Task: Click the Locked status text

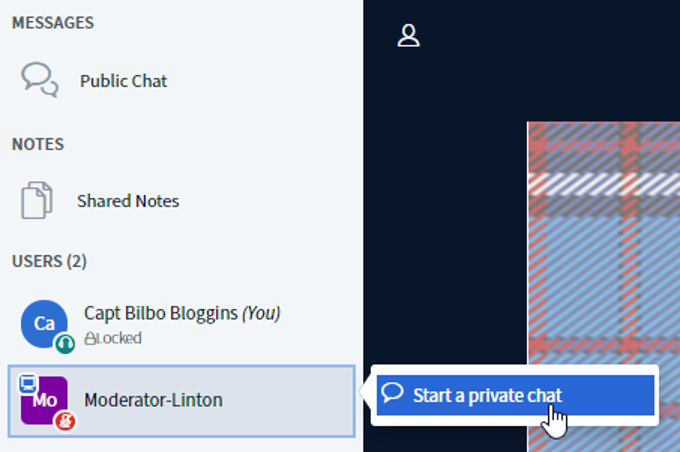Action: [x=118, y=338]
